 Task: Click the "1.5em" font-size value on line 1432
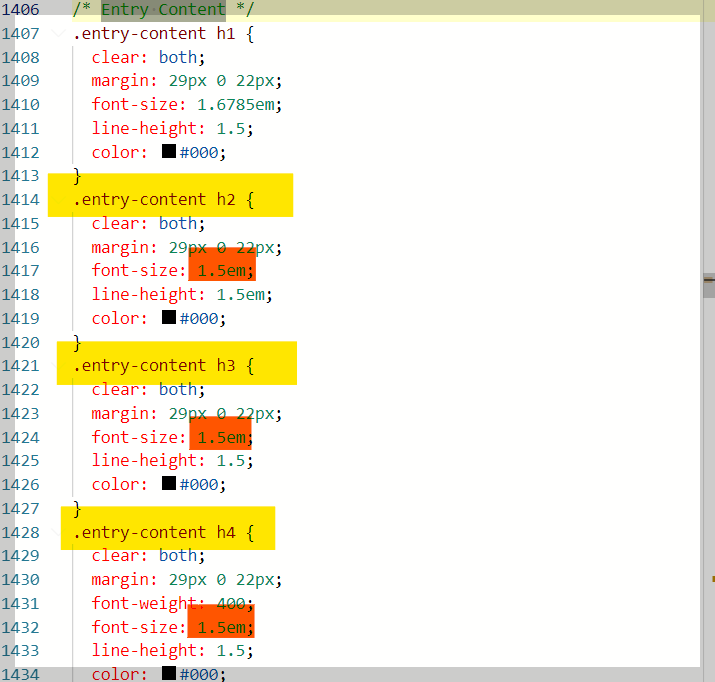click(222, 628)
